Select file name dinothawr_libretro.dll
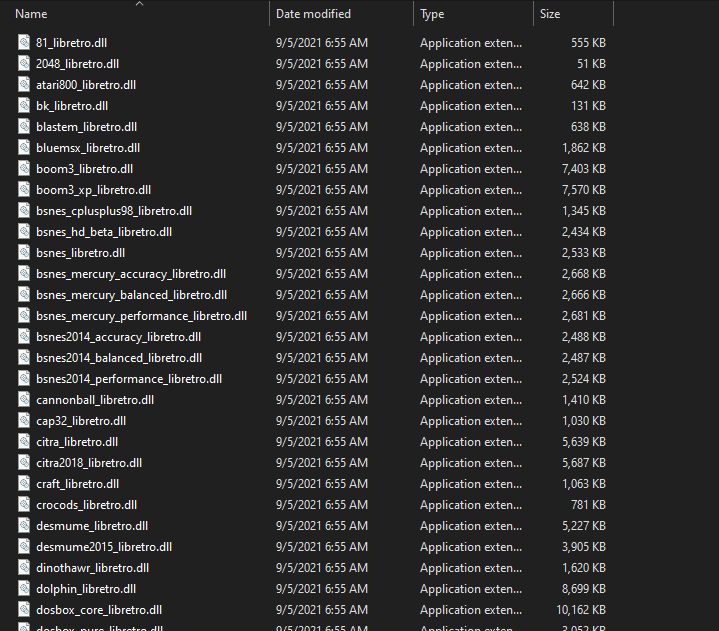This screenshot has width=719, height=631. point(93,568)
